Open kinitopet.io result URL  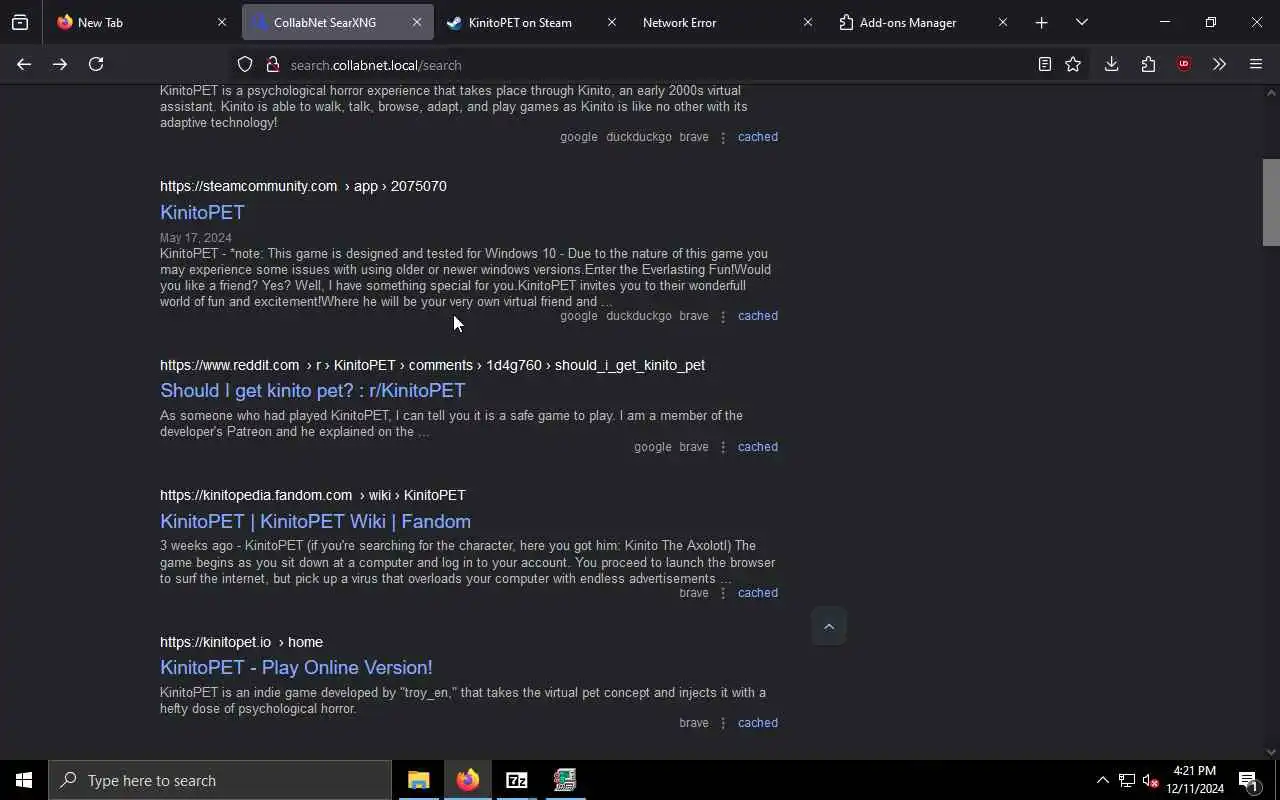[x=241, y=642]
